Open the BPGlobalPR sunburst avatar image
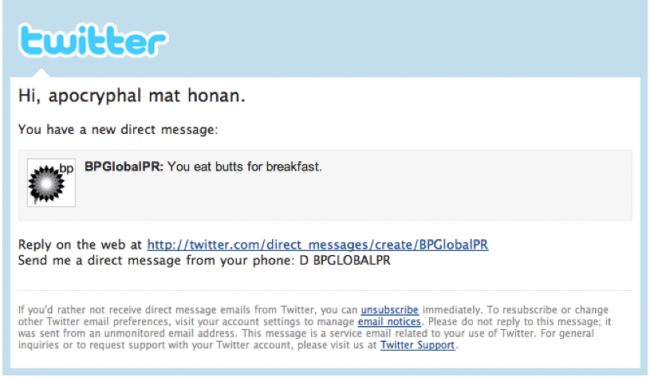 point(51,182)
